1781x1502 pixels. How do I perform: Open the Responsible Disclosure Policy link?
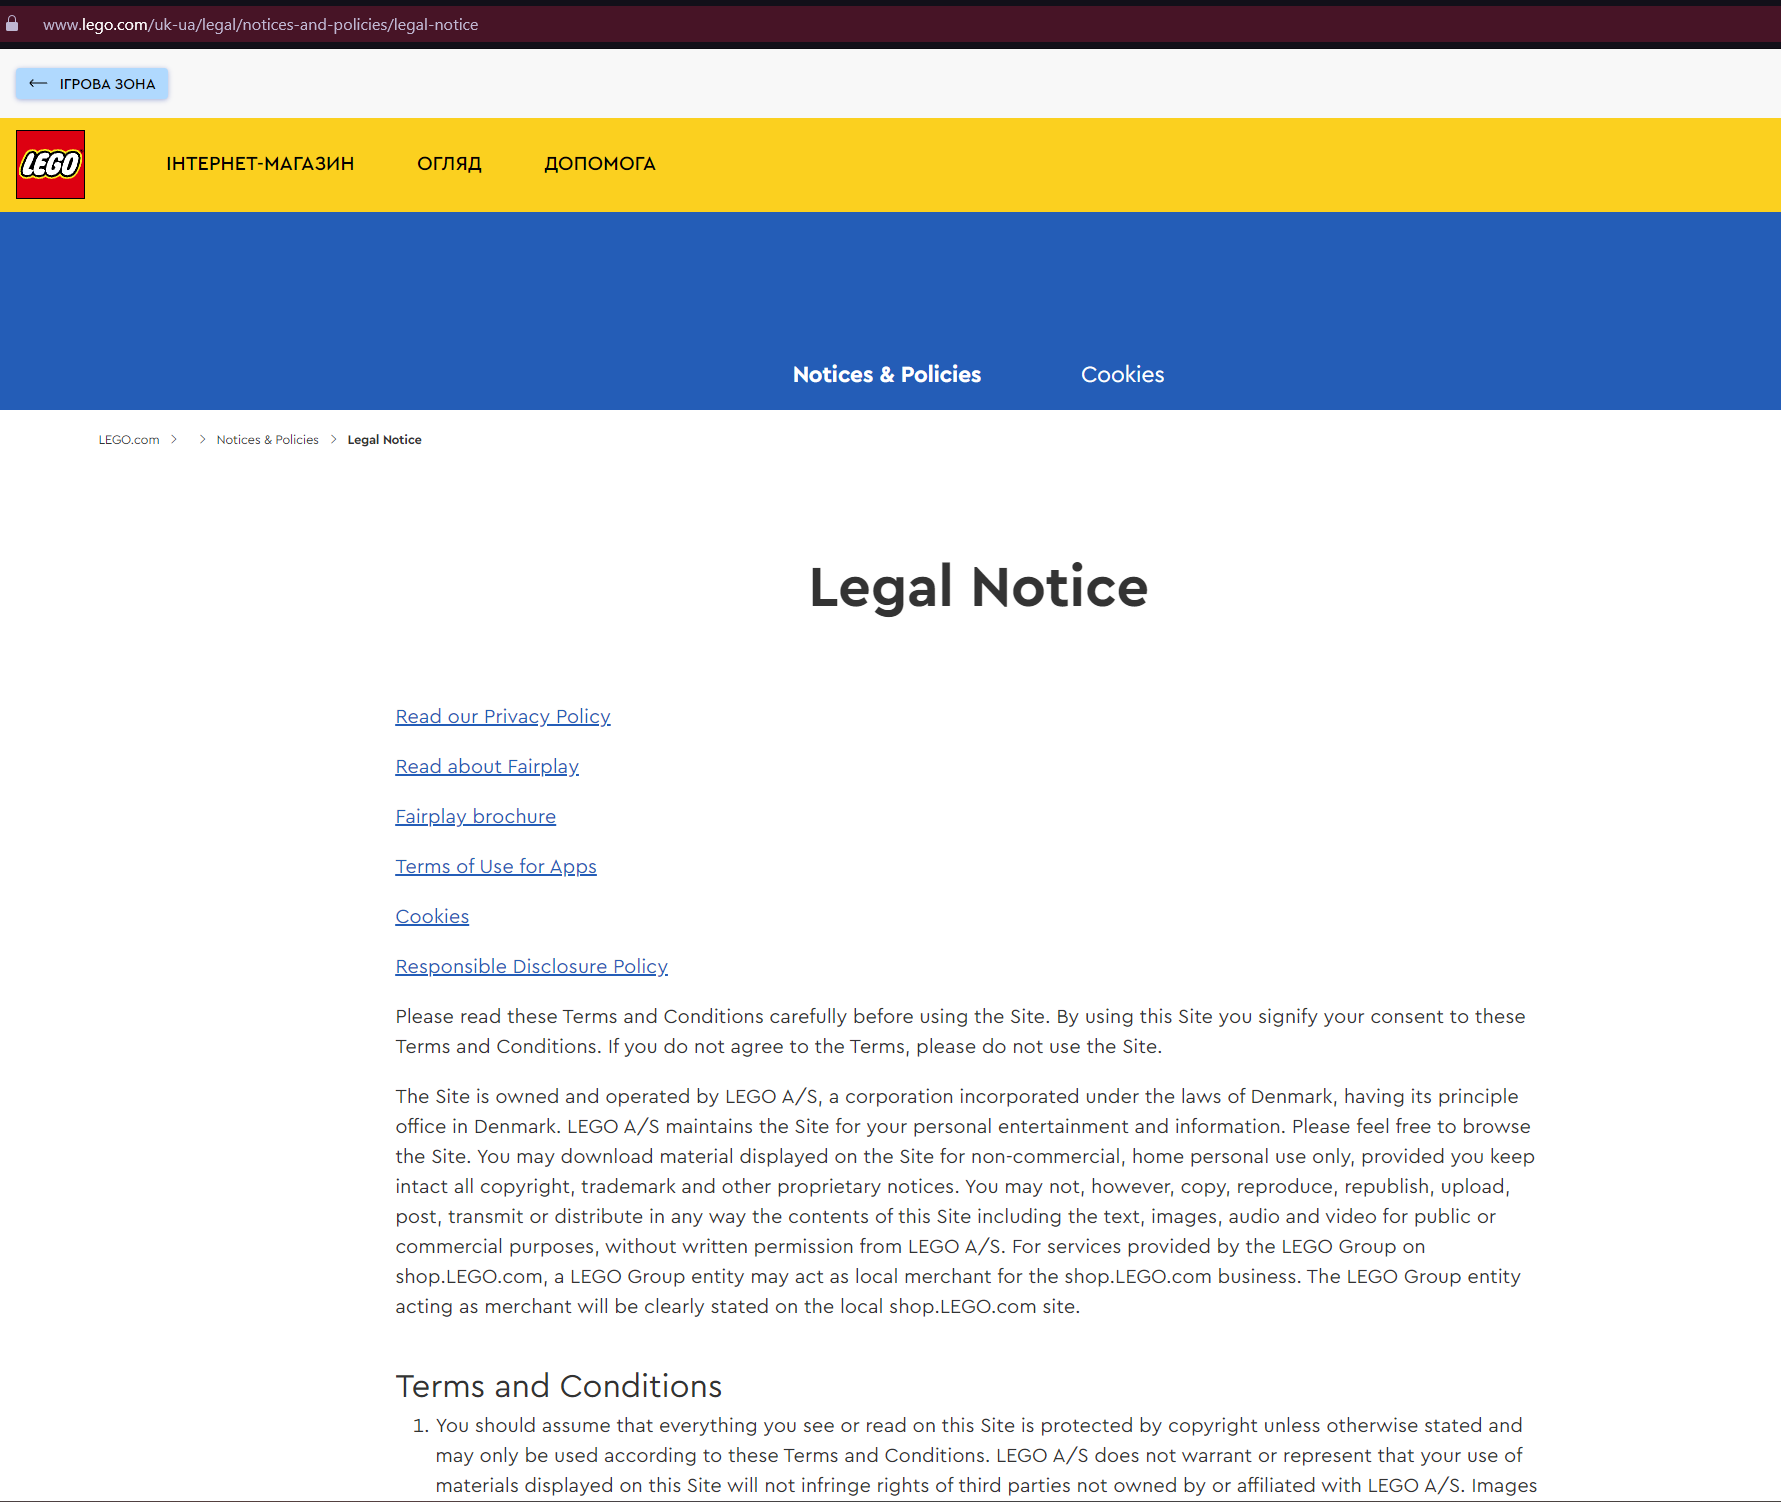pos(531,967)
